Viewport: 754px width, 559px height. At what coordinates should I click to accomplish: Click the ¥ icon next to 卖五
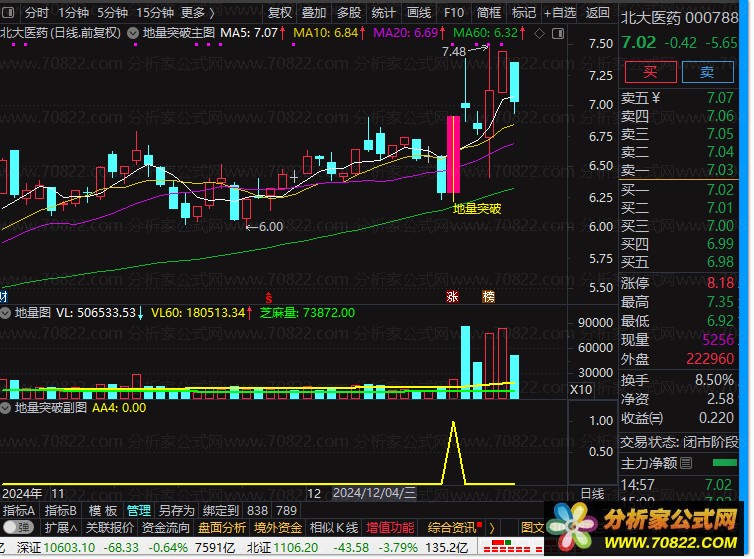tap(655, 98)
